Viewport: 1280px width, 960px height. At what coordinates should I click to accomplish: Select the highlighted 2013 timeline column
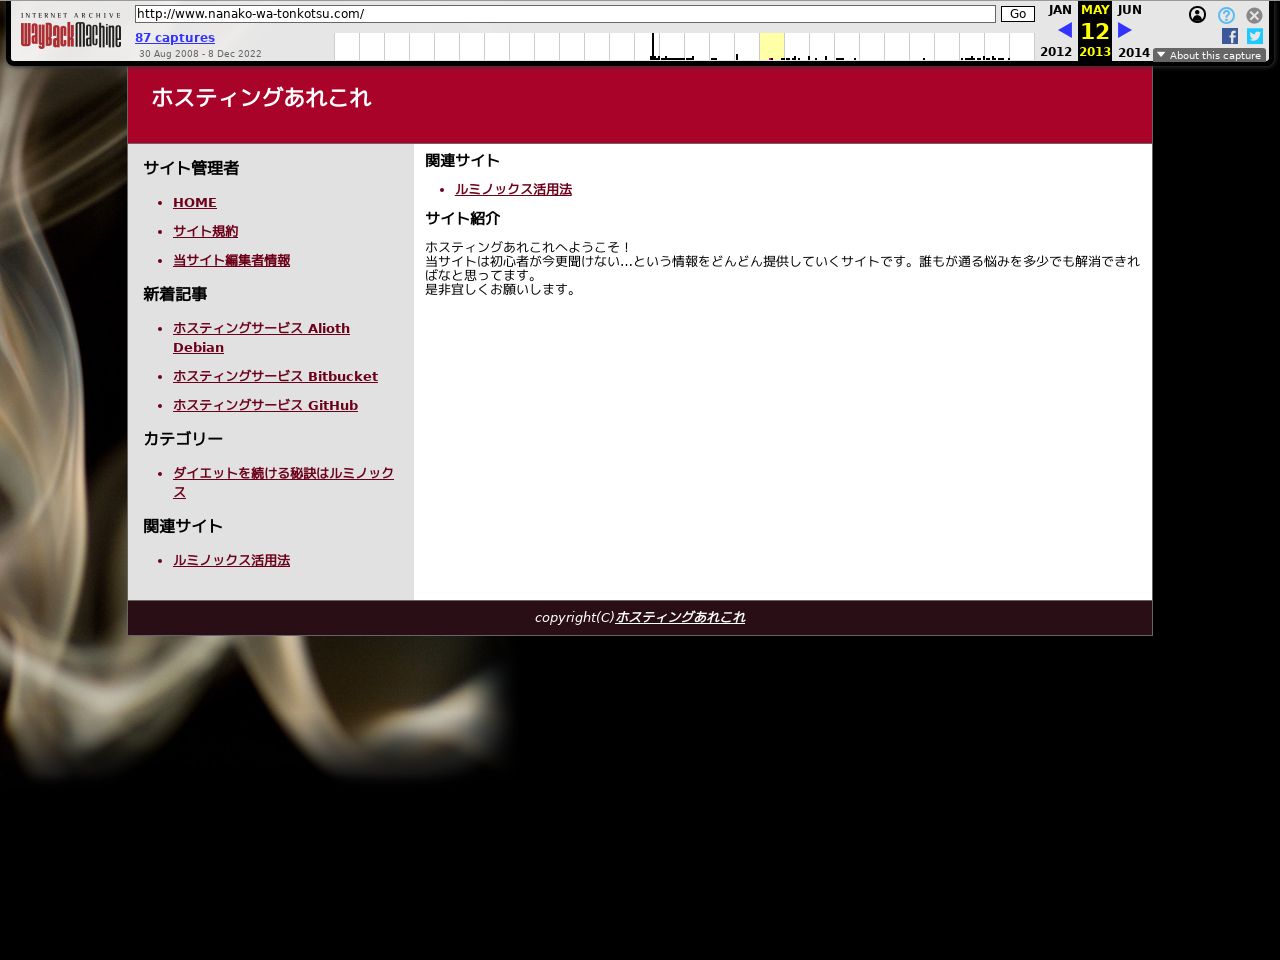(771, 46)
